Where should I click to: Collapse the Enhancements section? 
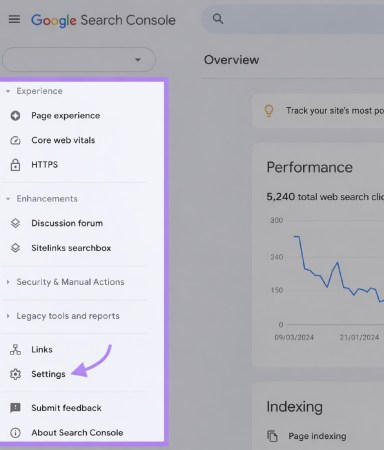pyautogui.click(x=42, y=199)
